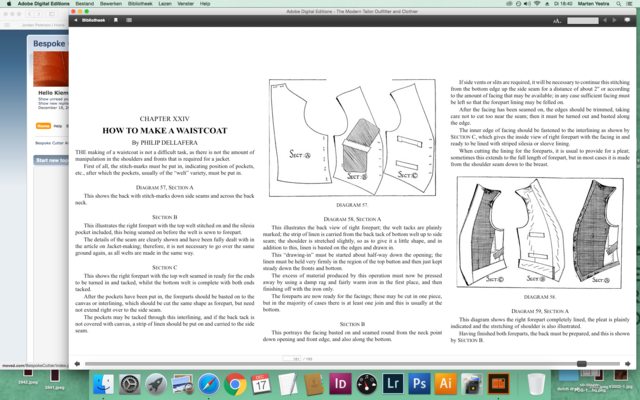
Task: Open the text size (AA) control
Action: point(557,20)
